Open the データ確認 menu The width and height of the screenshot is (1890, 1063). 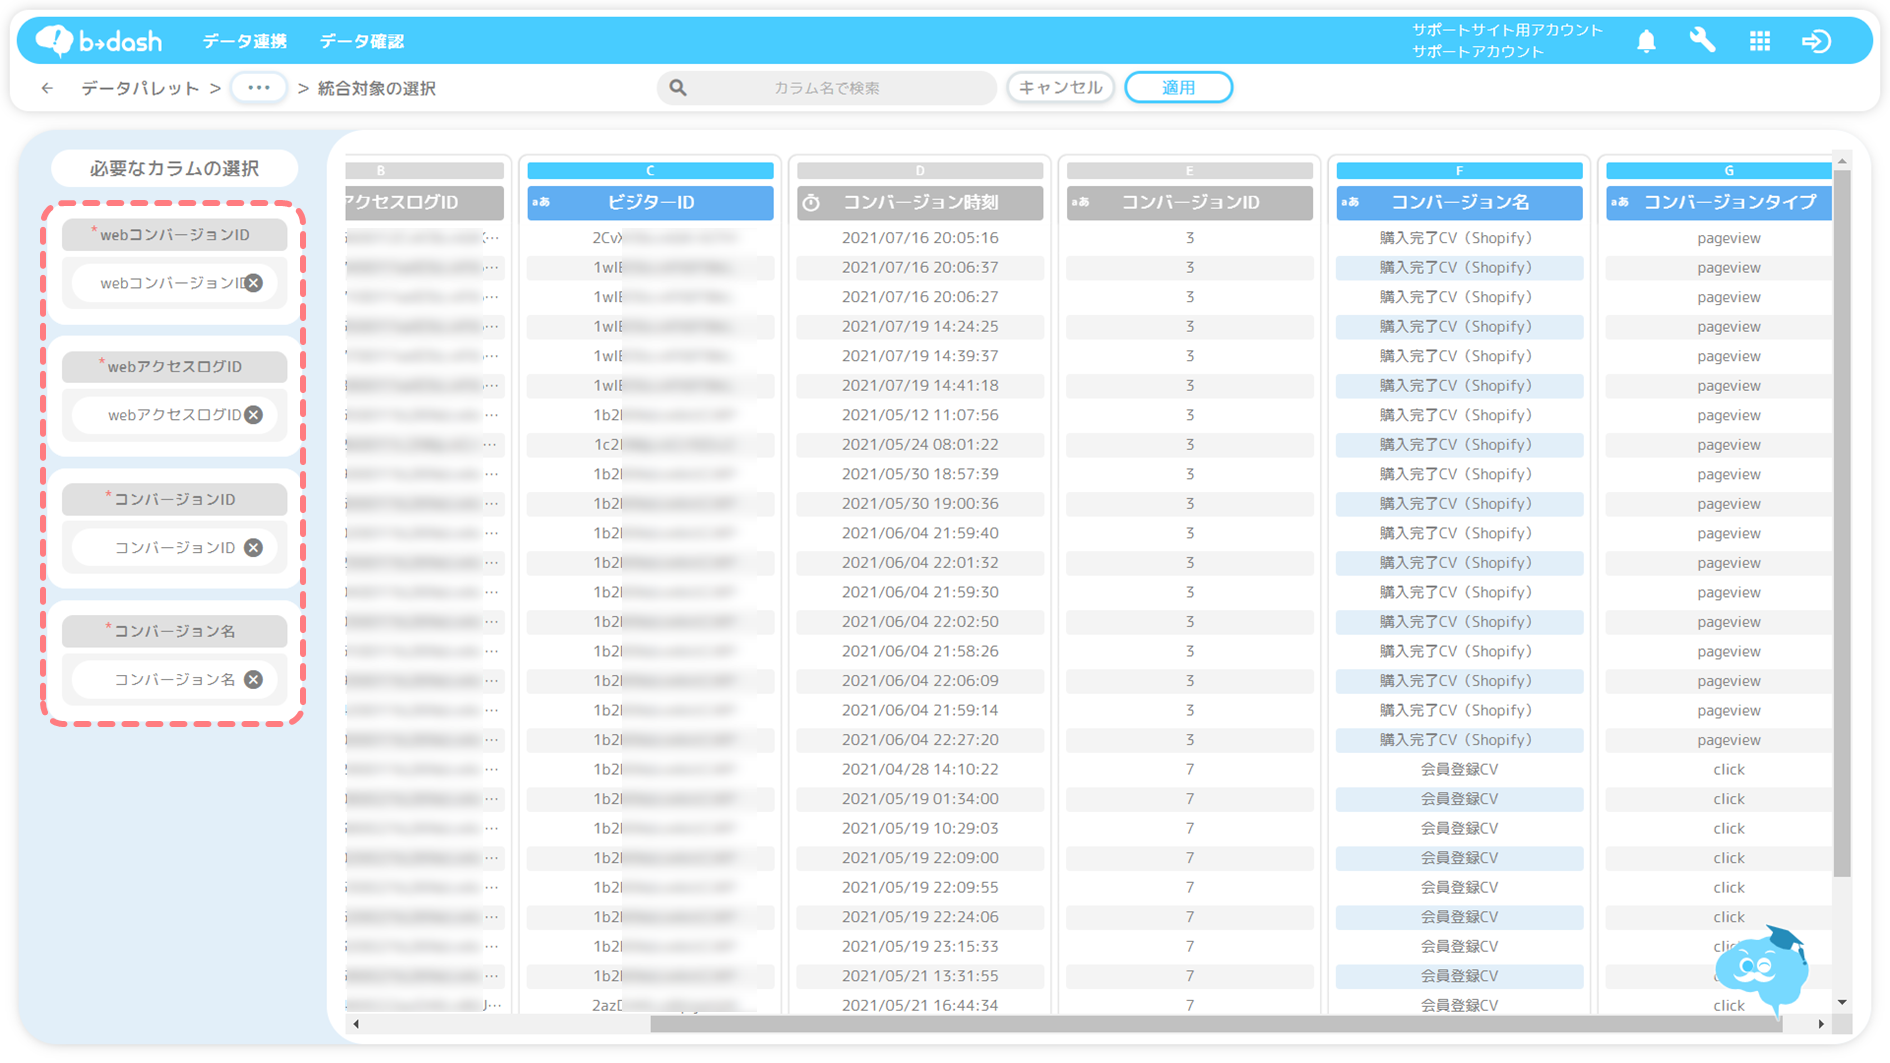point(361,41)
